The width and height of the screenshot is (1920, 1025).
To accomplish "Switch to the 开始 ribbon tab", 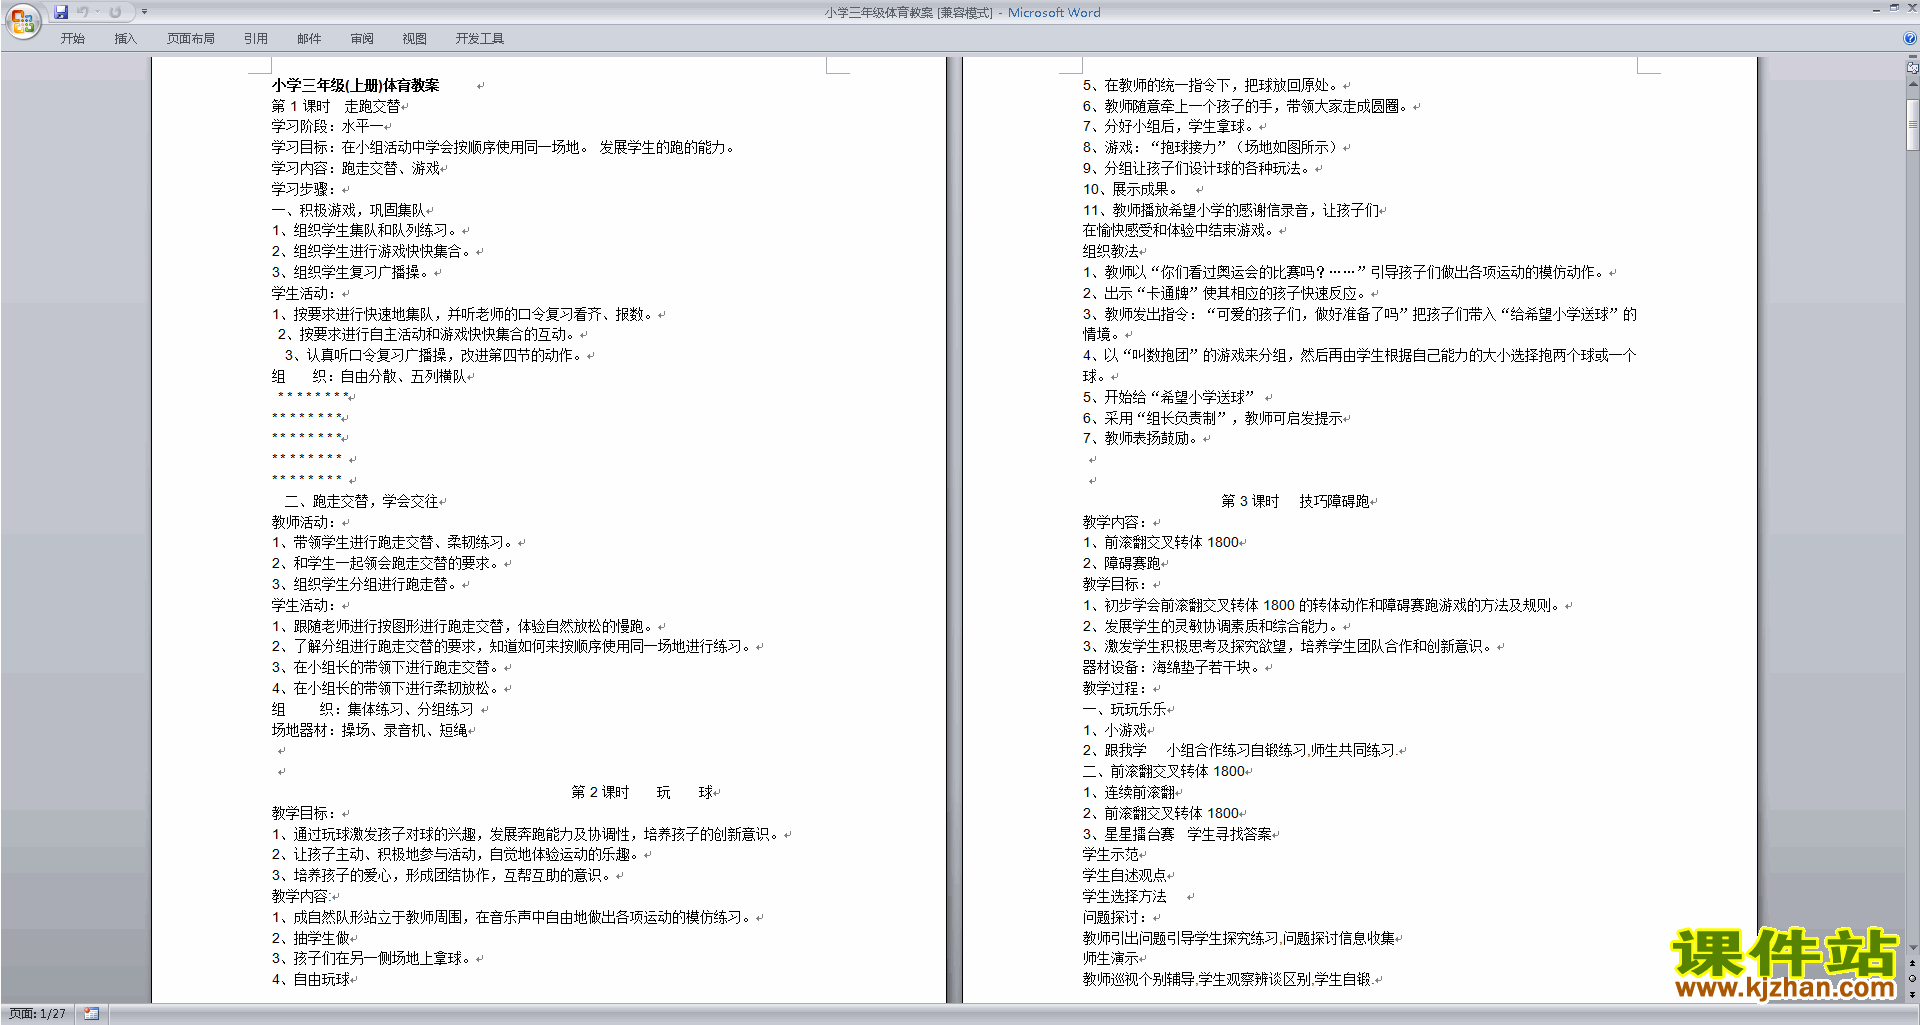I will coord(73,39).
